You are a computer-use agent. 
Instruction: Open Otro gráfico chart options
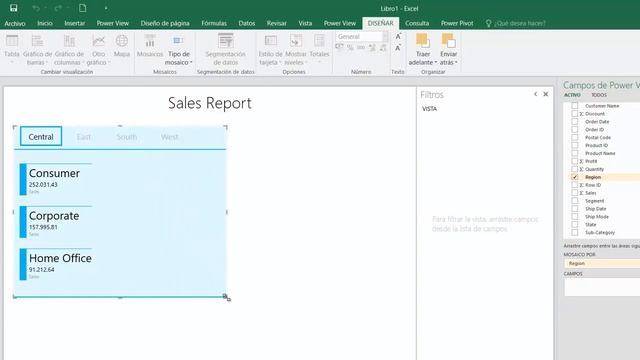coord(98,49)
